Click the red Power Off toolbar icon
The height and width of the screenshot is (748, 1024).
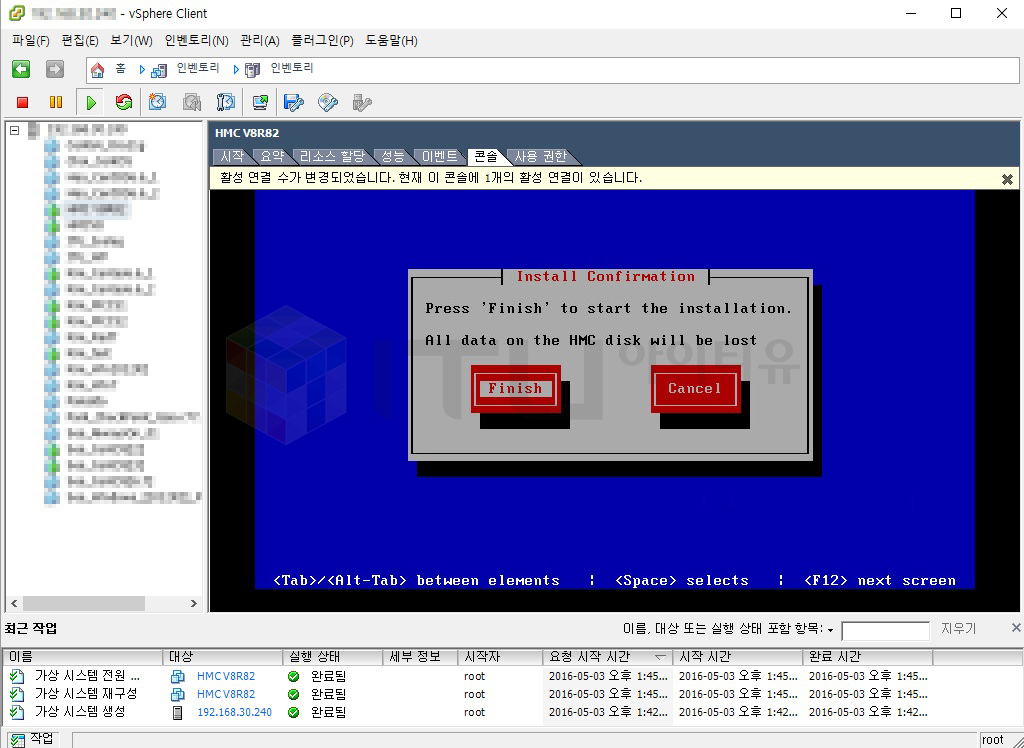[x=23, y=102]
